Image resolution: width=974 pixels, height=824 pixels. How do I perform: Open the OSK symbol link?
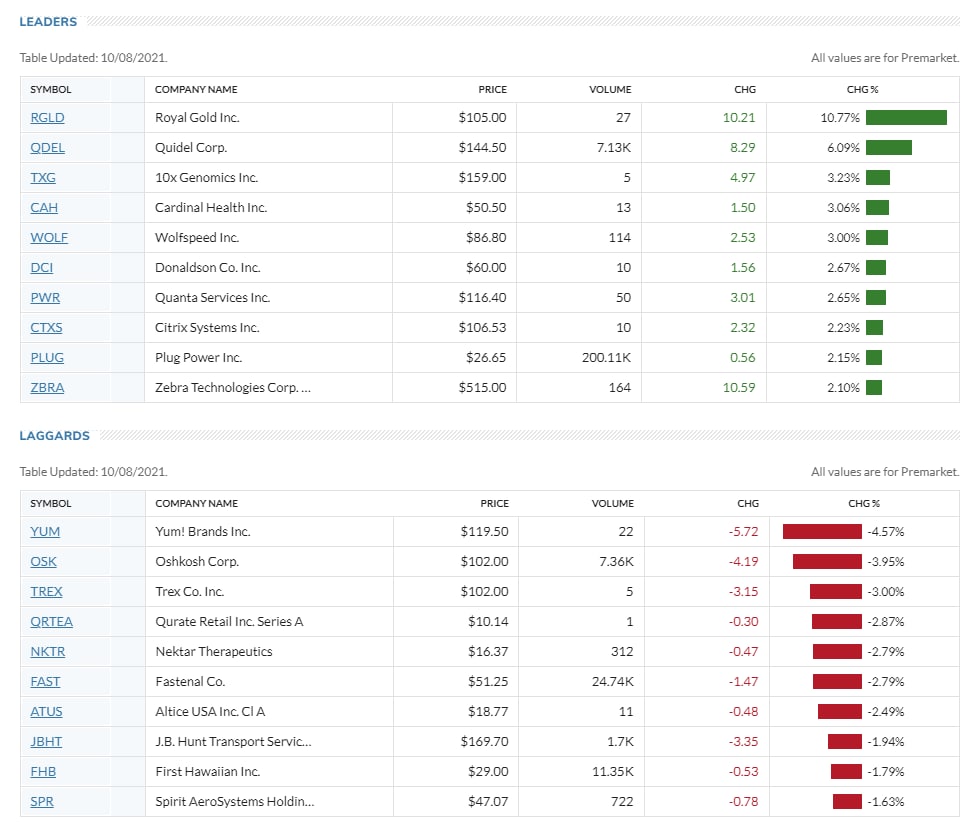pos(43,561)
